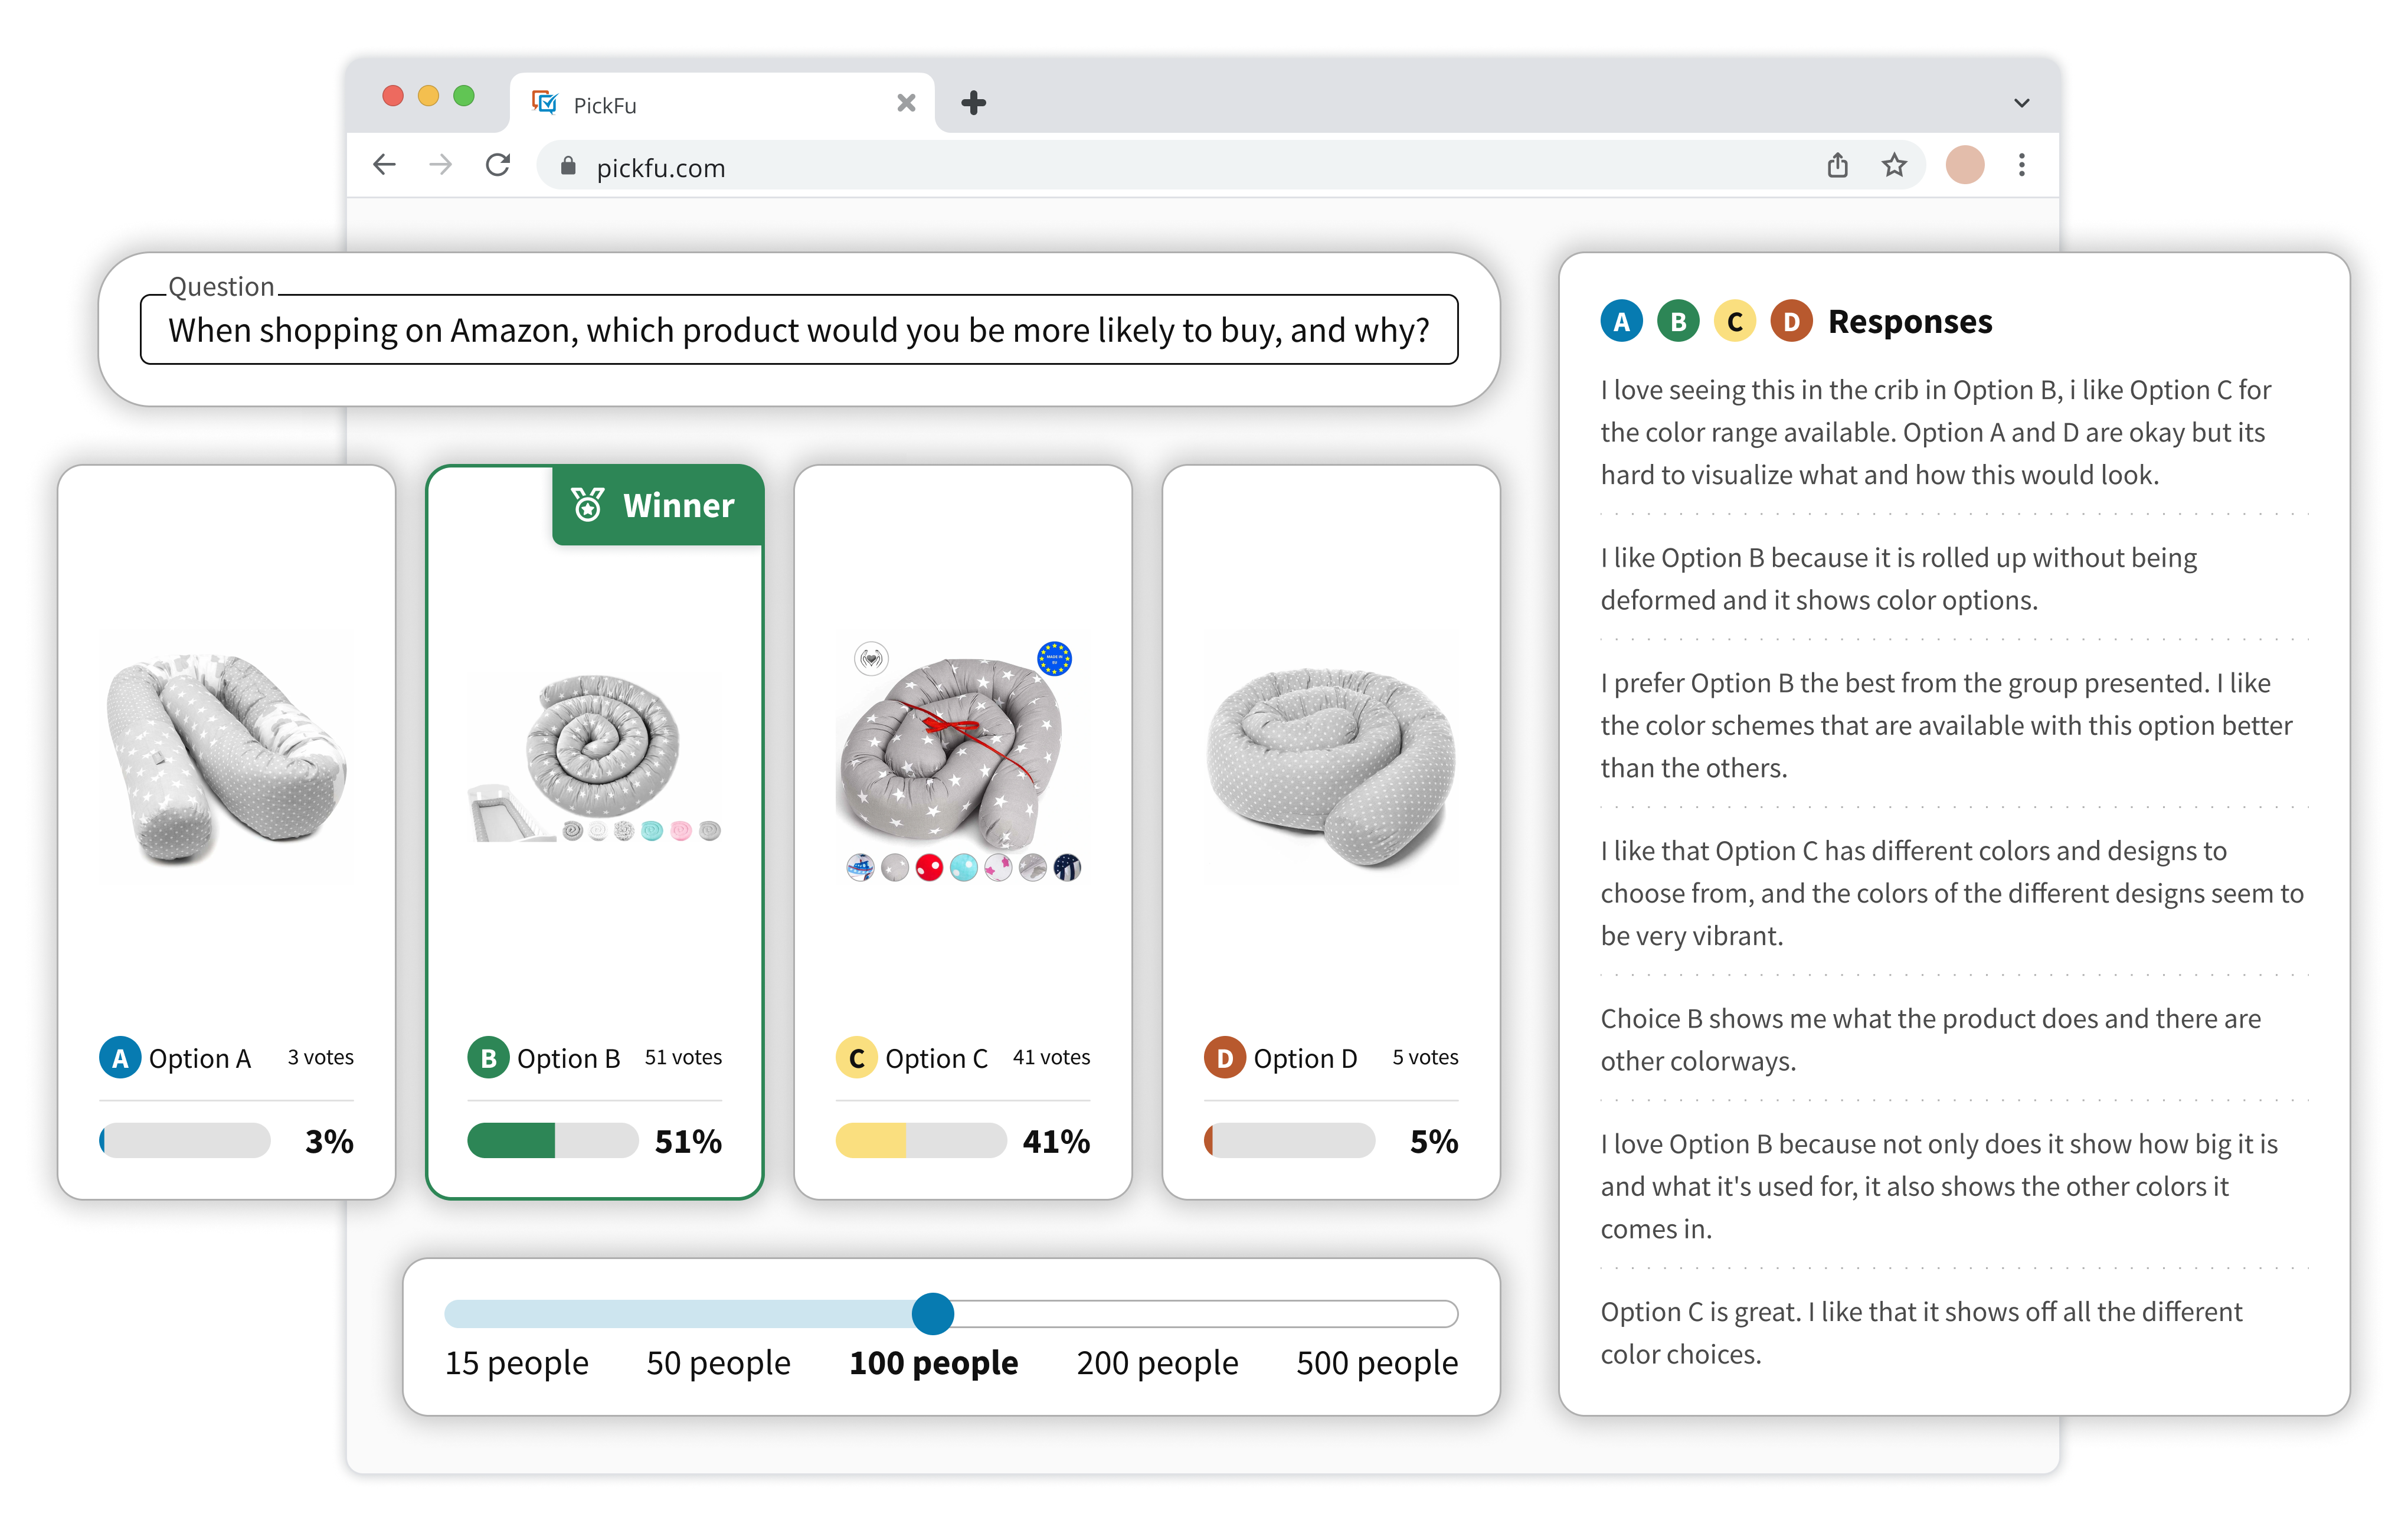Screen dimensions: 2408x1530
Task: Open the browser three-dot menu
Action: tap(2021, 165)
